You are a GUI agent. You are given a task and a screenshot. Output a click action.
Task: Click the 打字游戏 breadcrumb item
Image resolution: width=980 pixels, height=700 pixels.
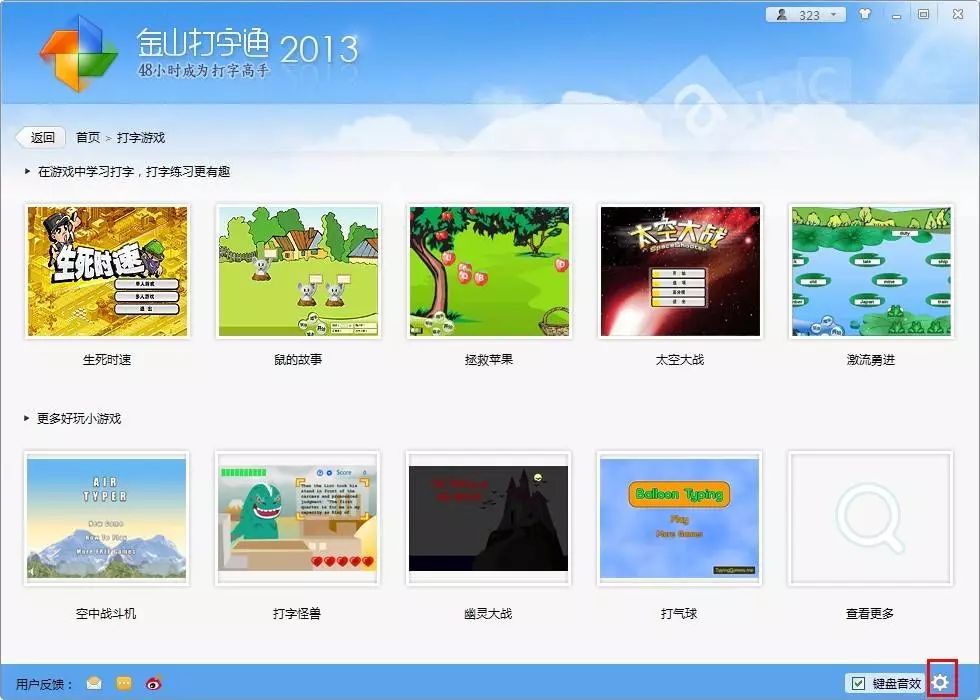(141, 138)
